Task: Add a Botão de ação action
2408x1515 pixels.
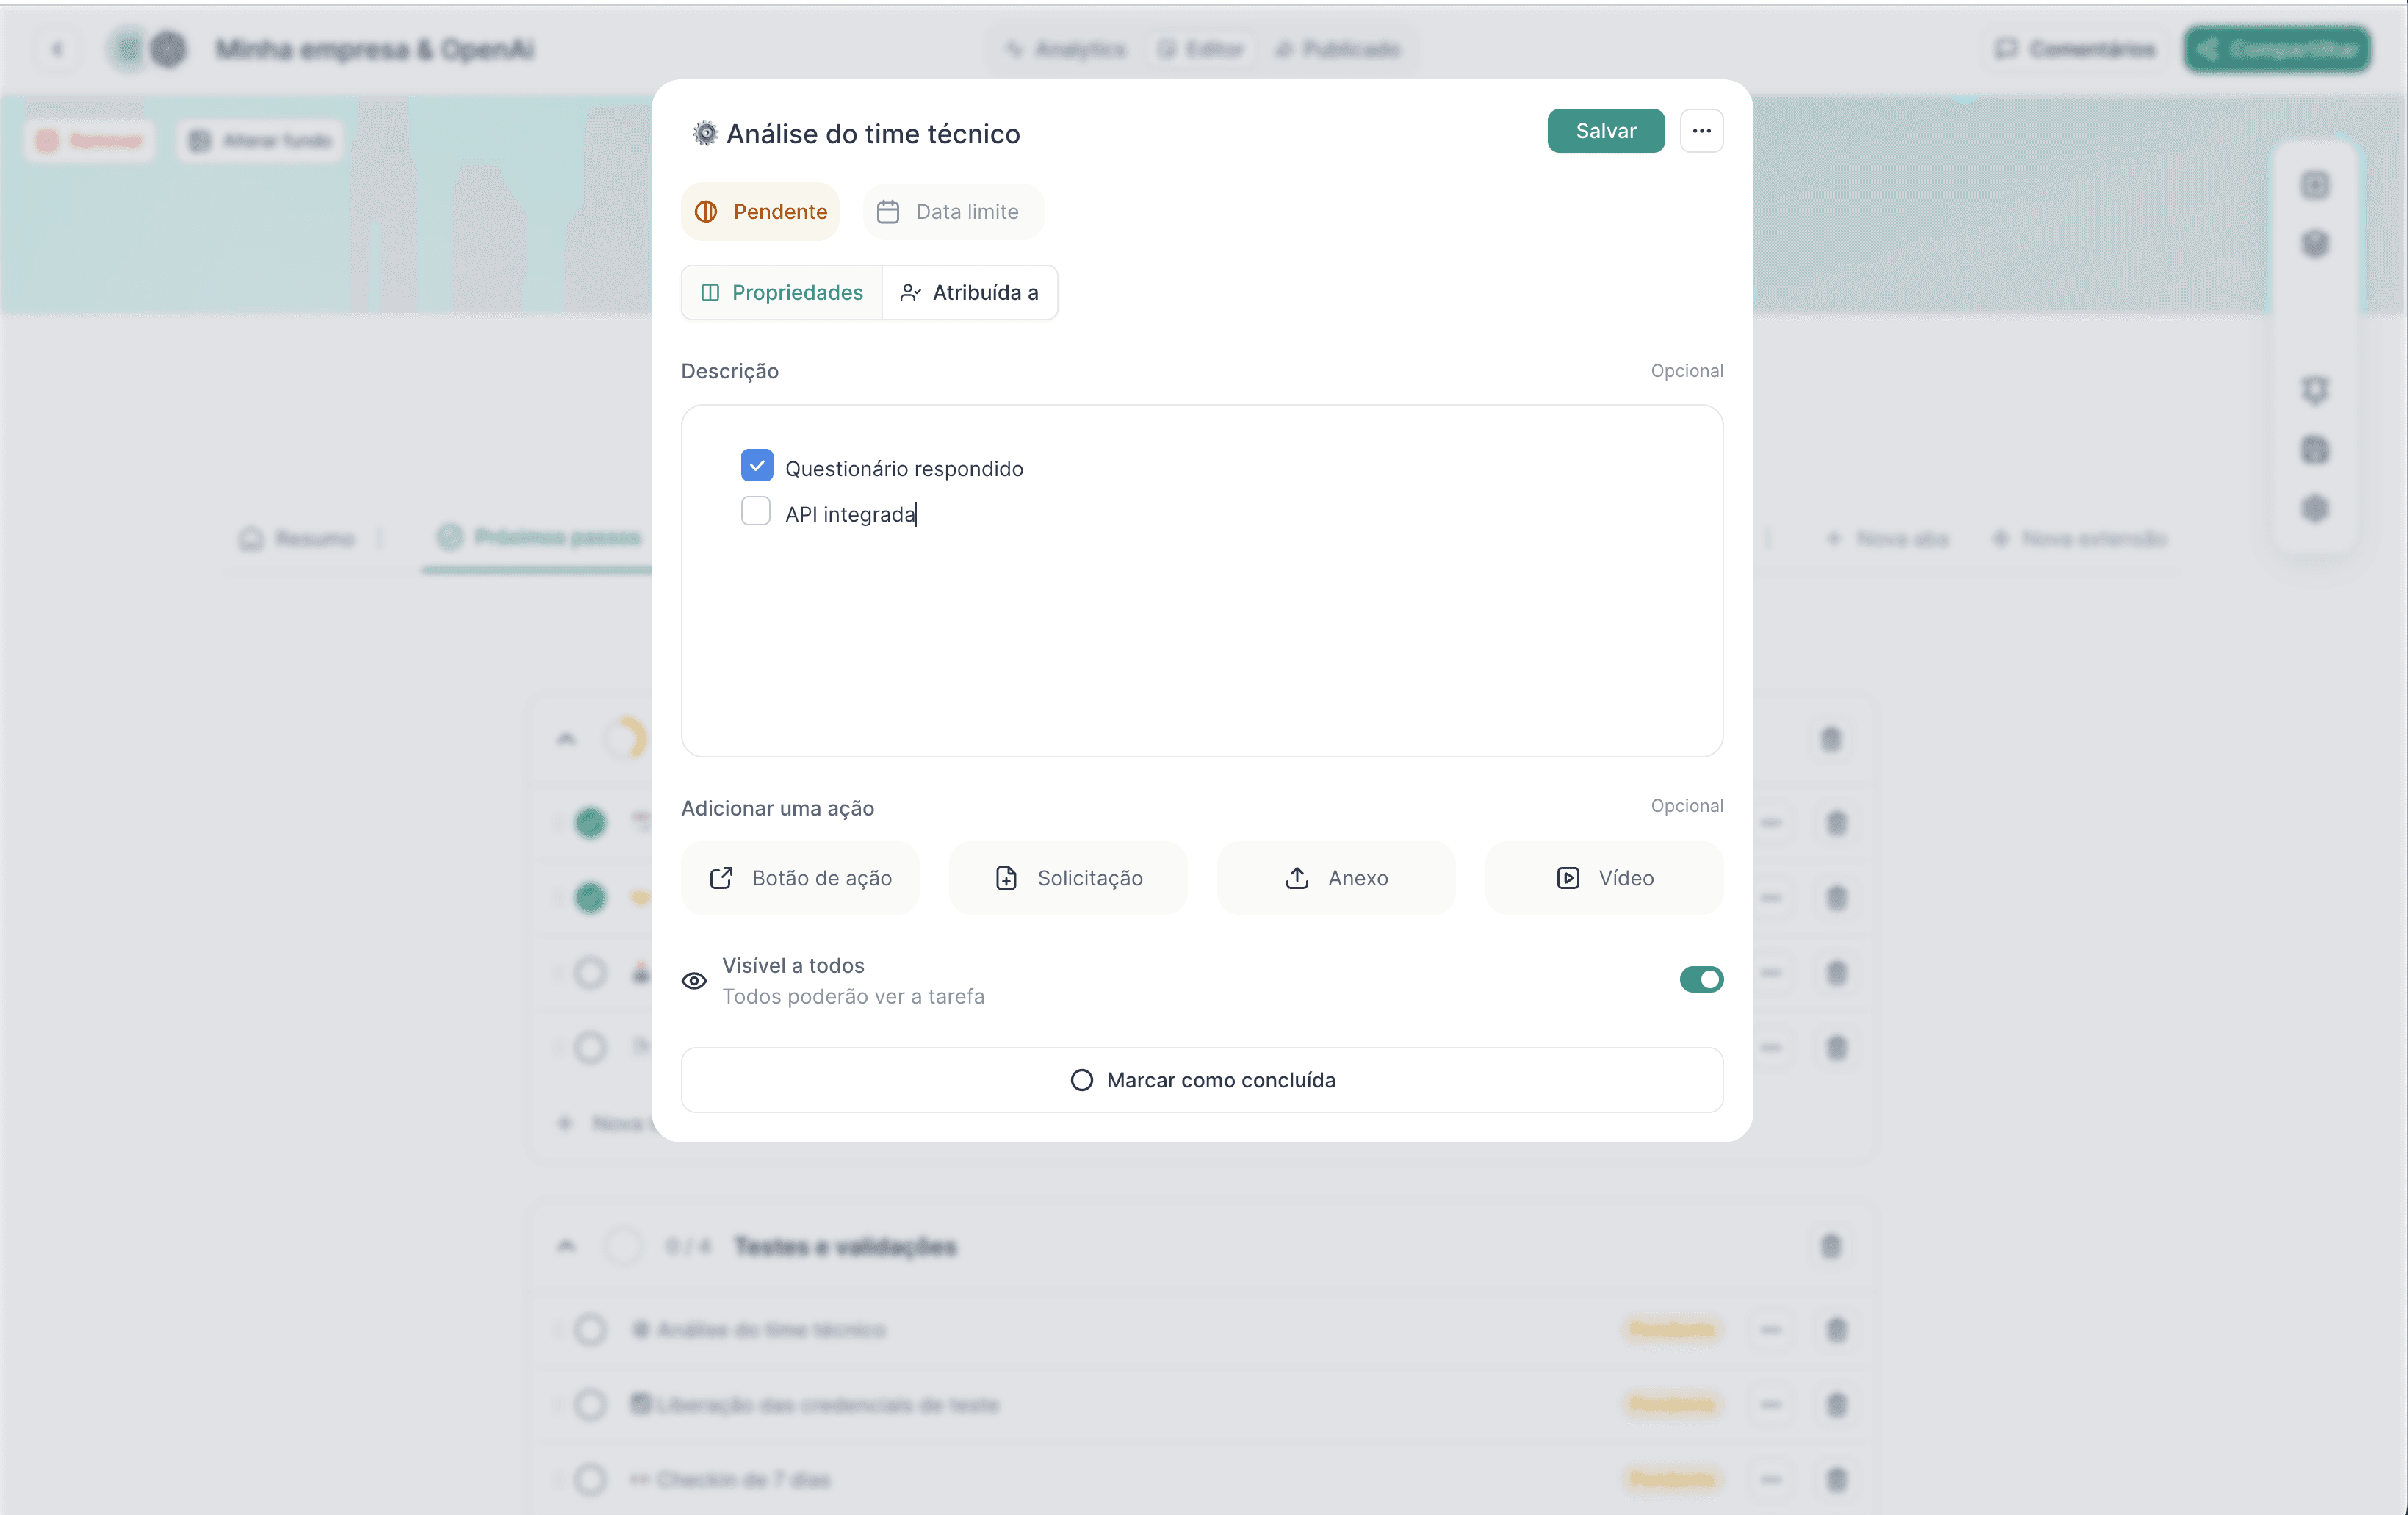Action: tap(800, 878)
